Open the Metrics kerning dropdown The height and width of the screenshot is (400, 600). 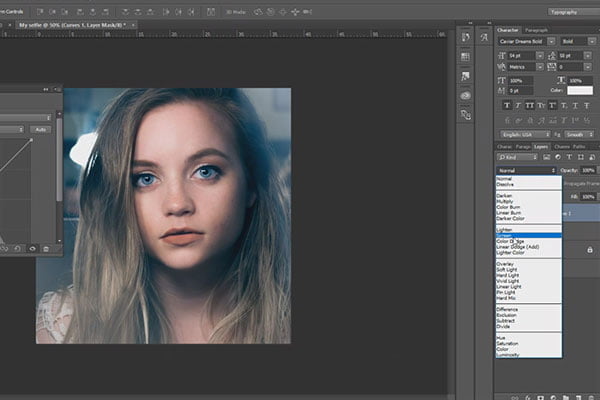540,67
